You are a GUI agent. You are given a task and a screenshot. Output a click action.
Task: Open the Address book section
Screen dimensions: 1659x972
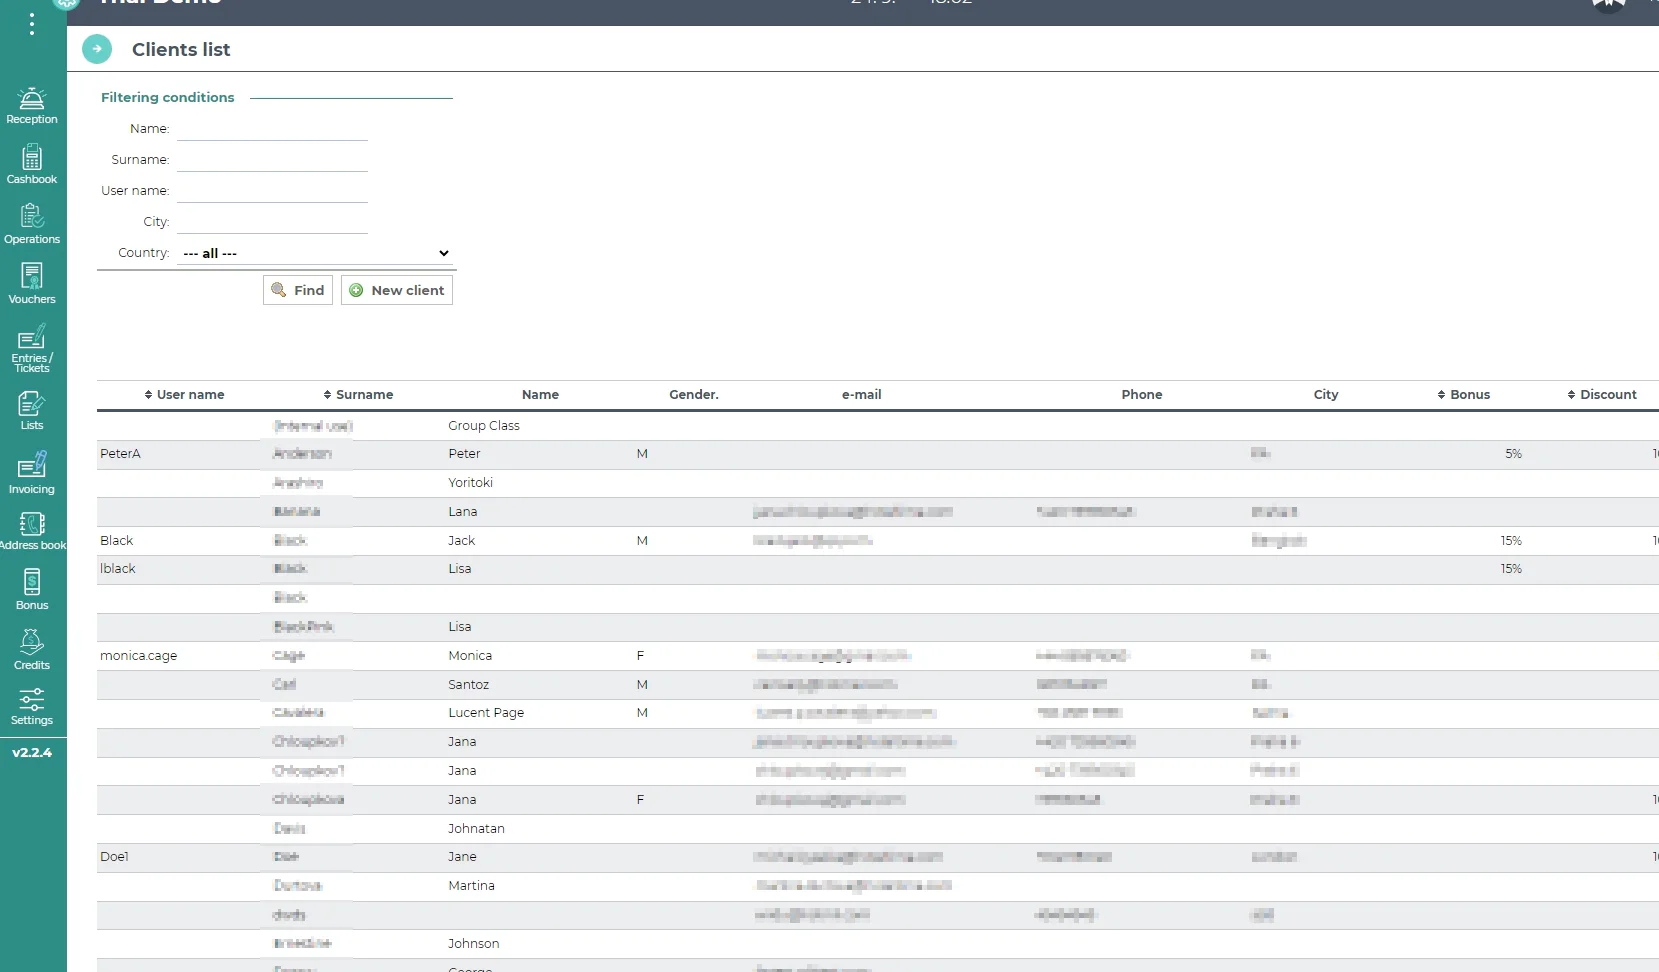(32, 531)
